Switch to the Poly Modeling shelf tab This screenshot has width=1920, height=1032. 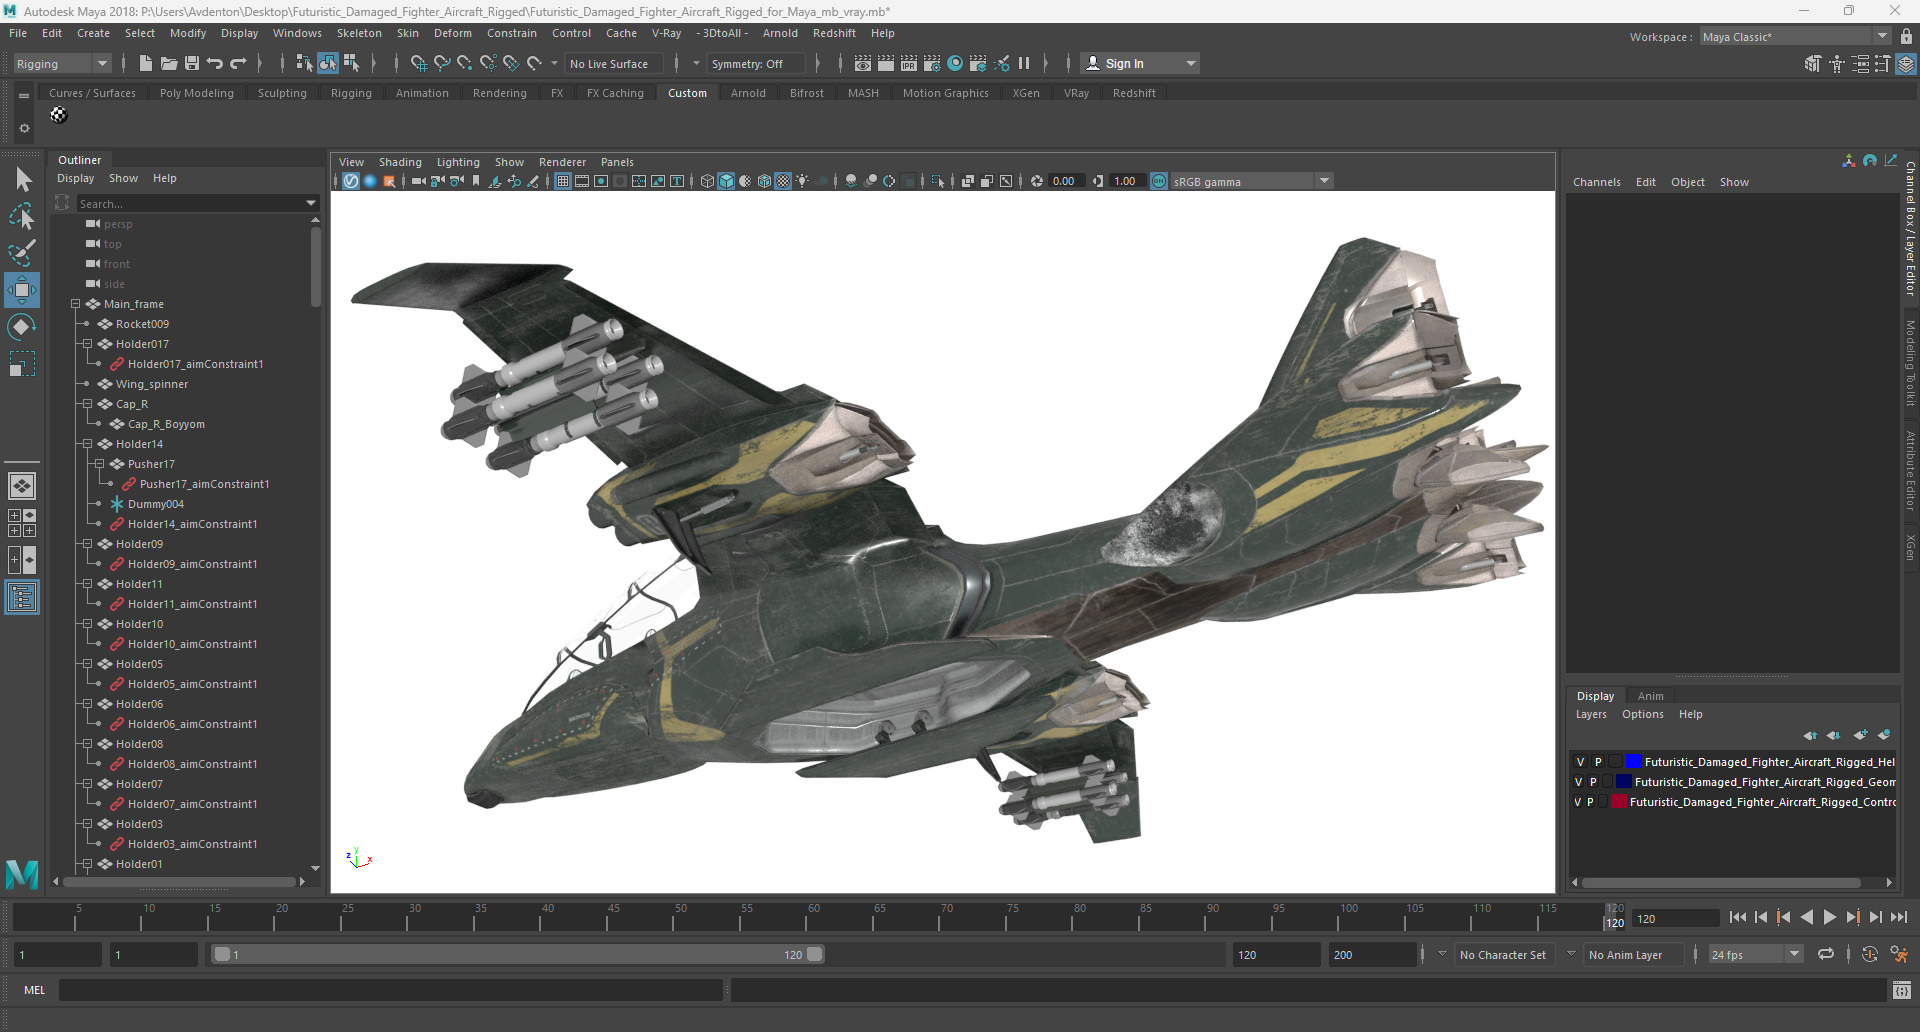[x=197, y=93]
